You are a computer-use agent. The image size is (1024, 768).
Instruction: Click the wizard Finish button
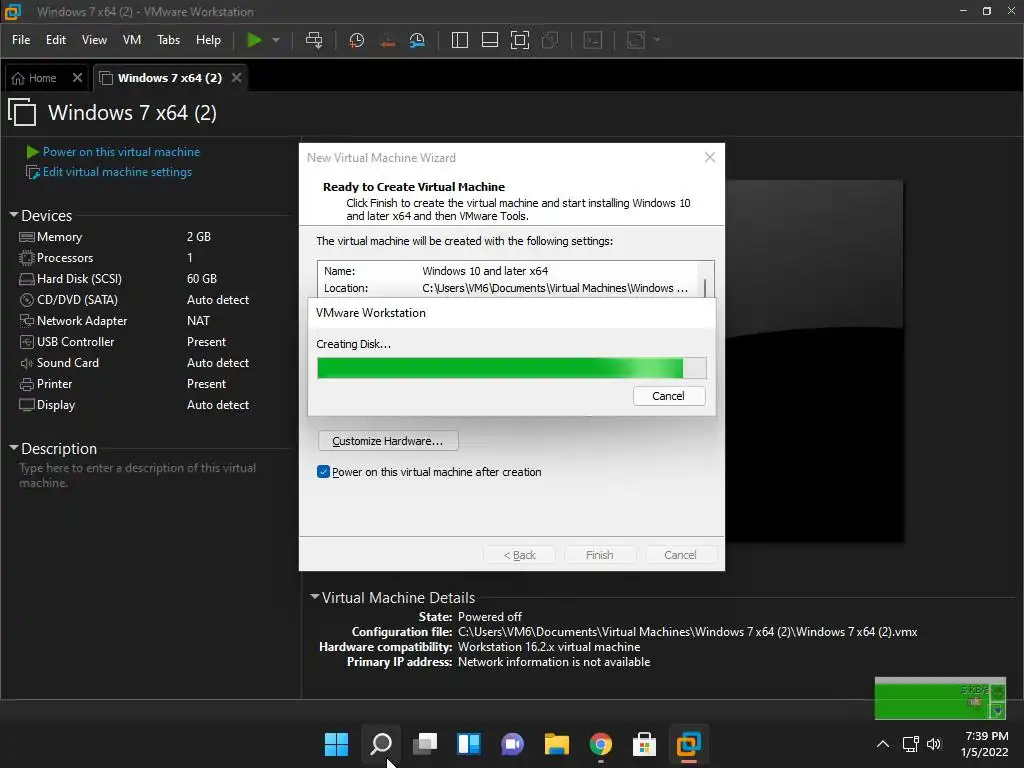(600, 554)
